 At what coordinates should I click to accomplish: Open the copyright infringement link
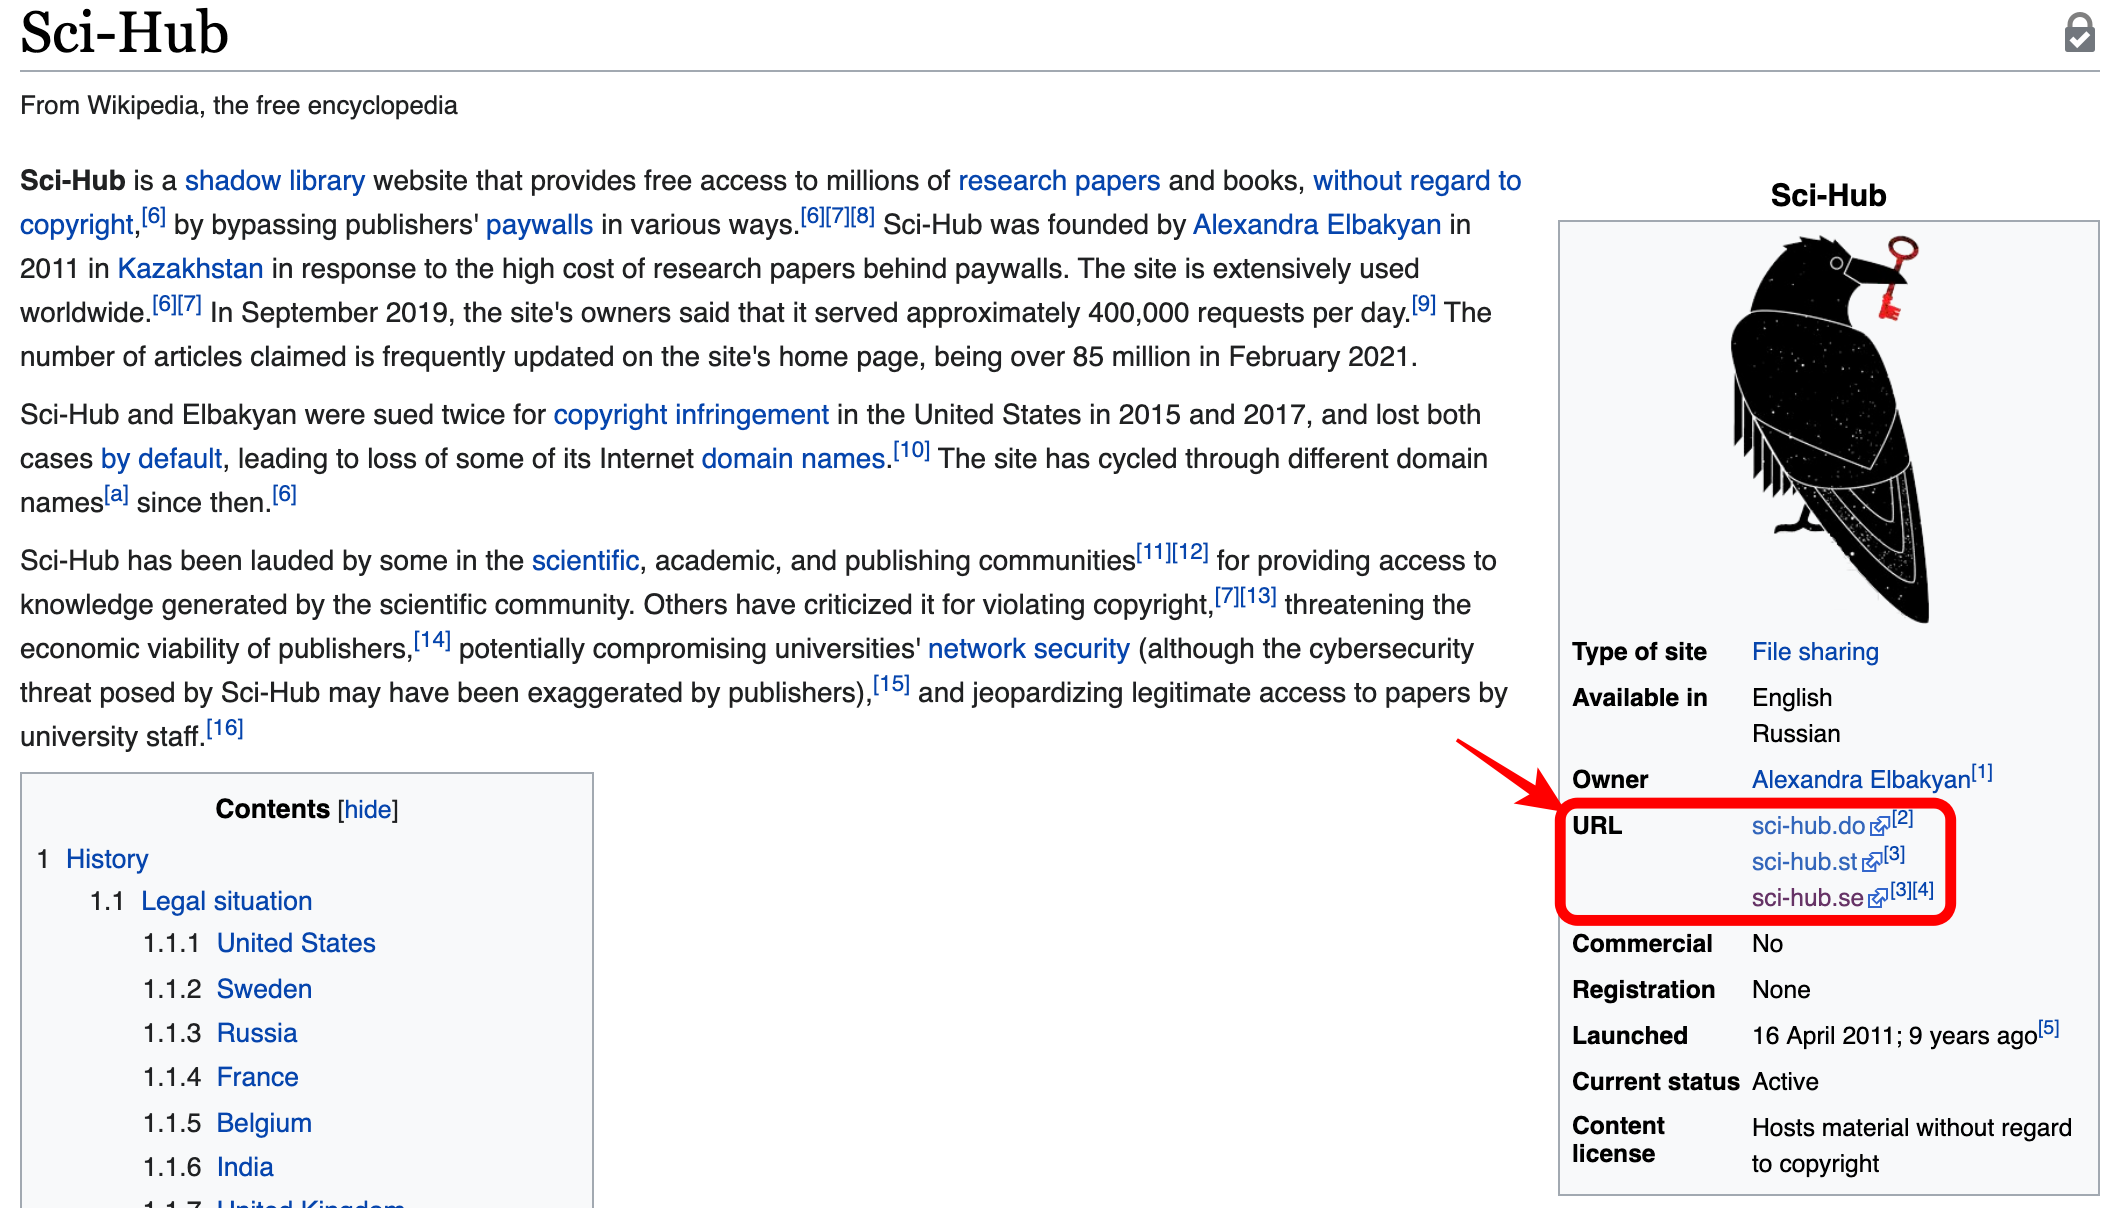pyautogui.click(x=690, y=415)
